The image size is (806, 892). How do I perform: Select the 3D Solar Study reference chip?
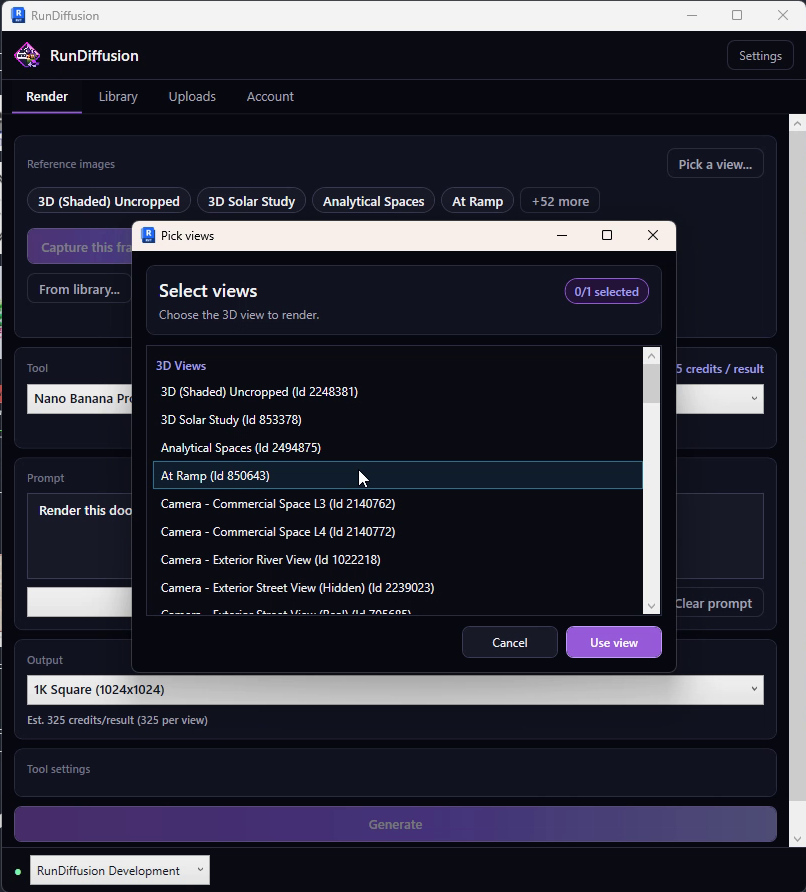(x=251, y=201)
